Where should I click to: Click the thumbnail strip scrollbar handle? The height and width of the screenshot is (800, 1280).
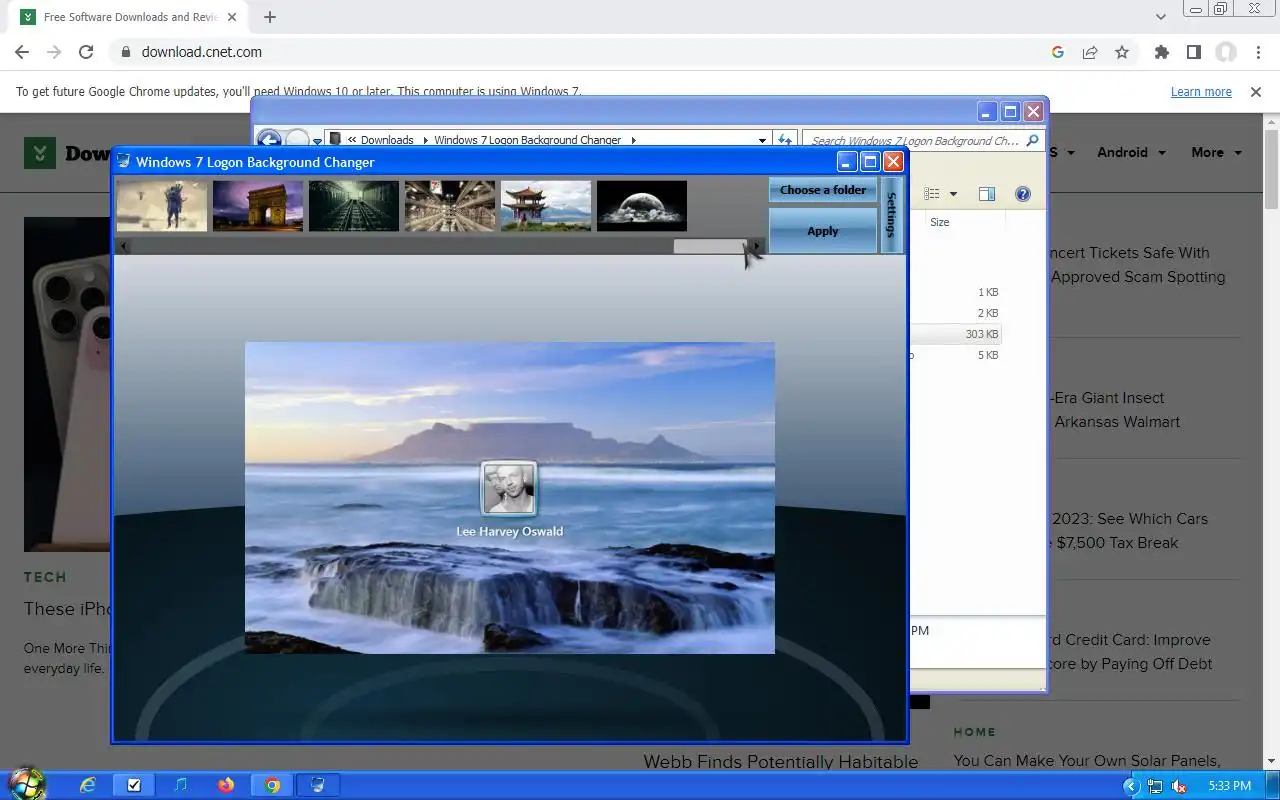(710, 246)
